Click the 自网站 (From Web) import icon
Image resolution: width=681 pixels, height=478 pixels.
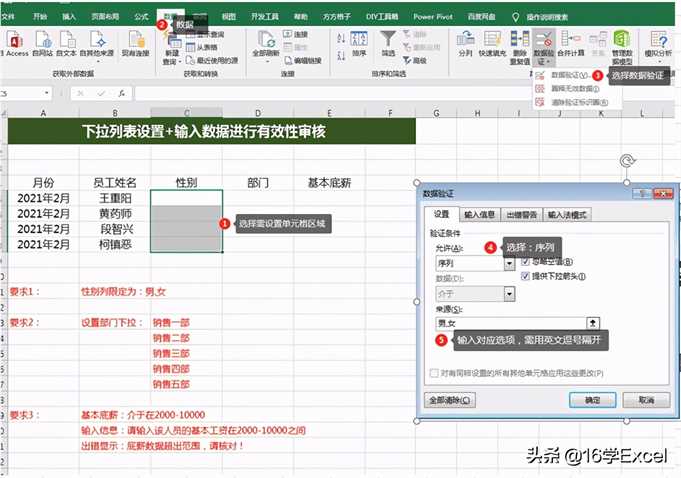click(x=42, y=40)
